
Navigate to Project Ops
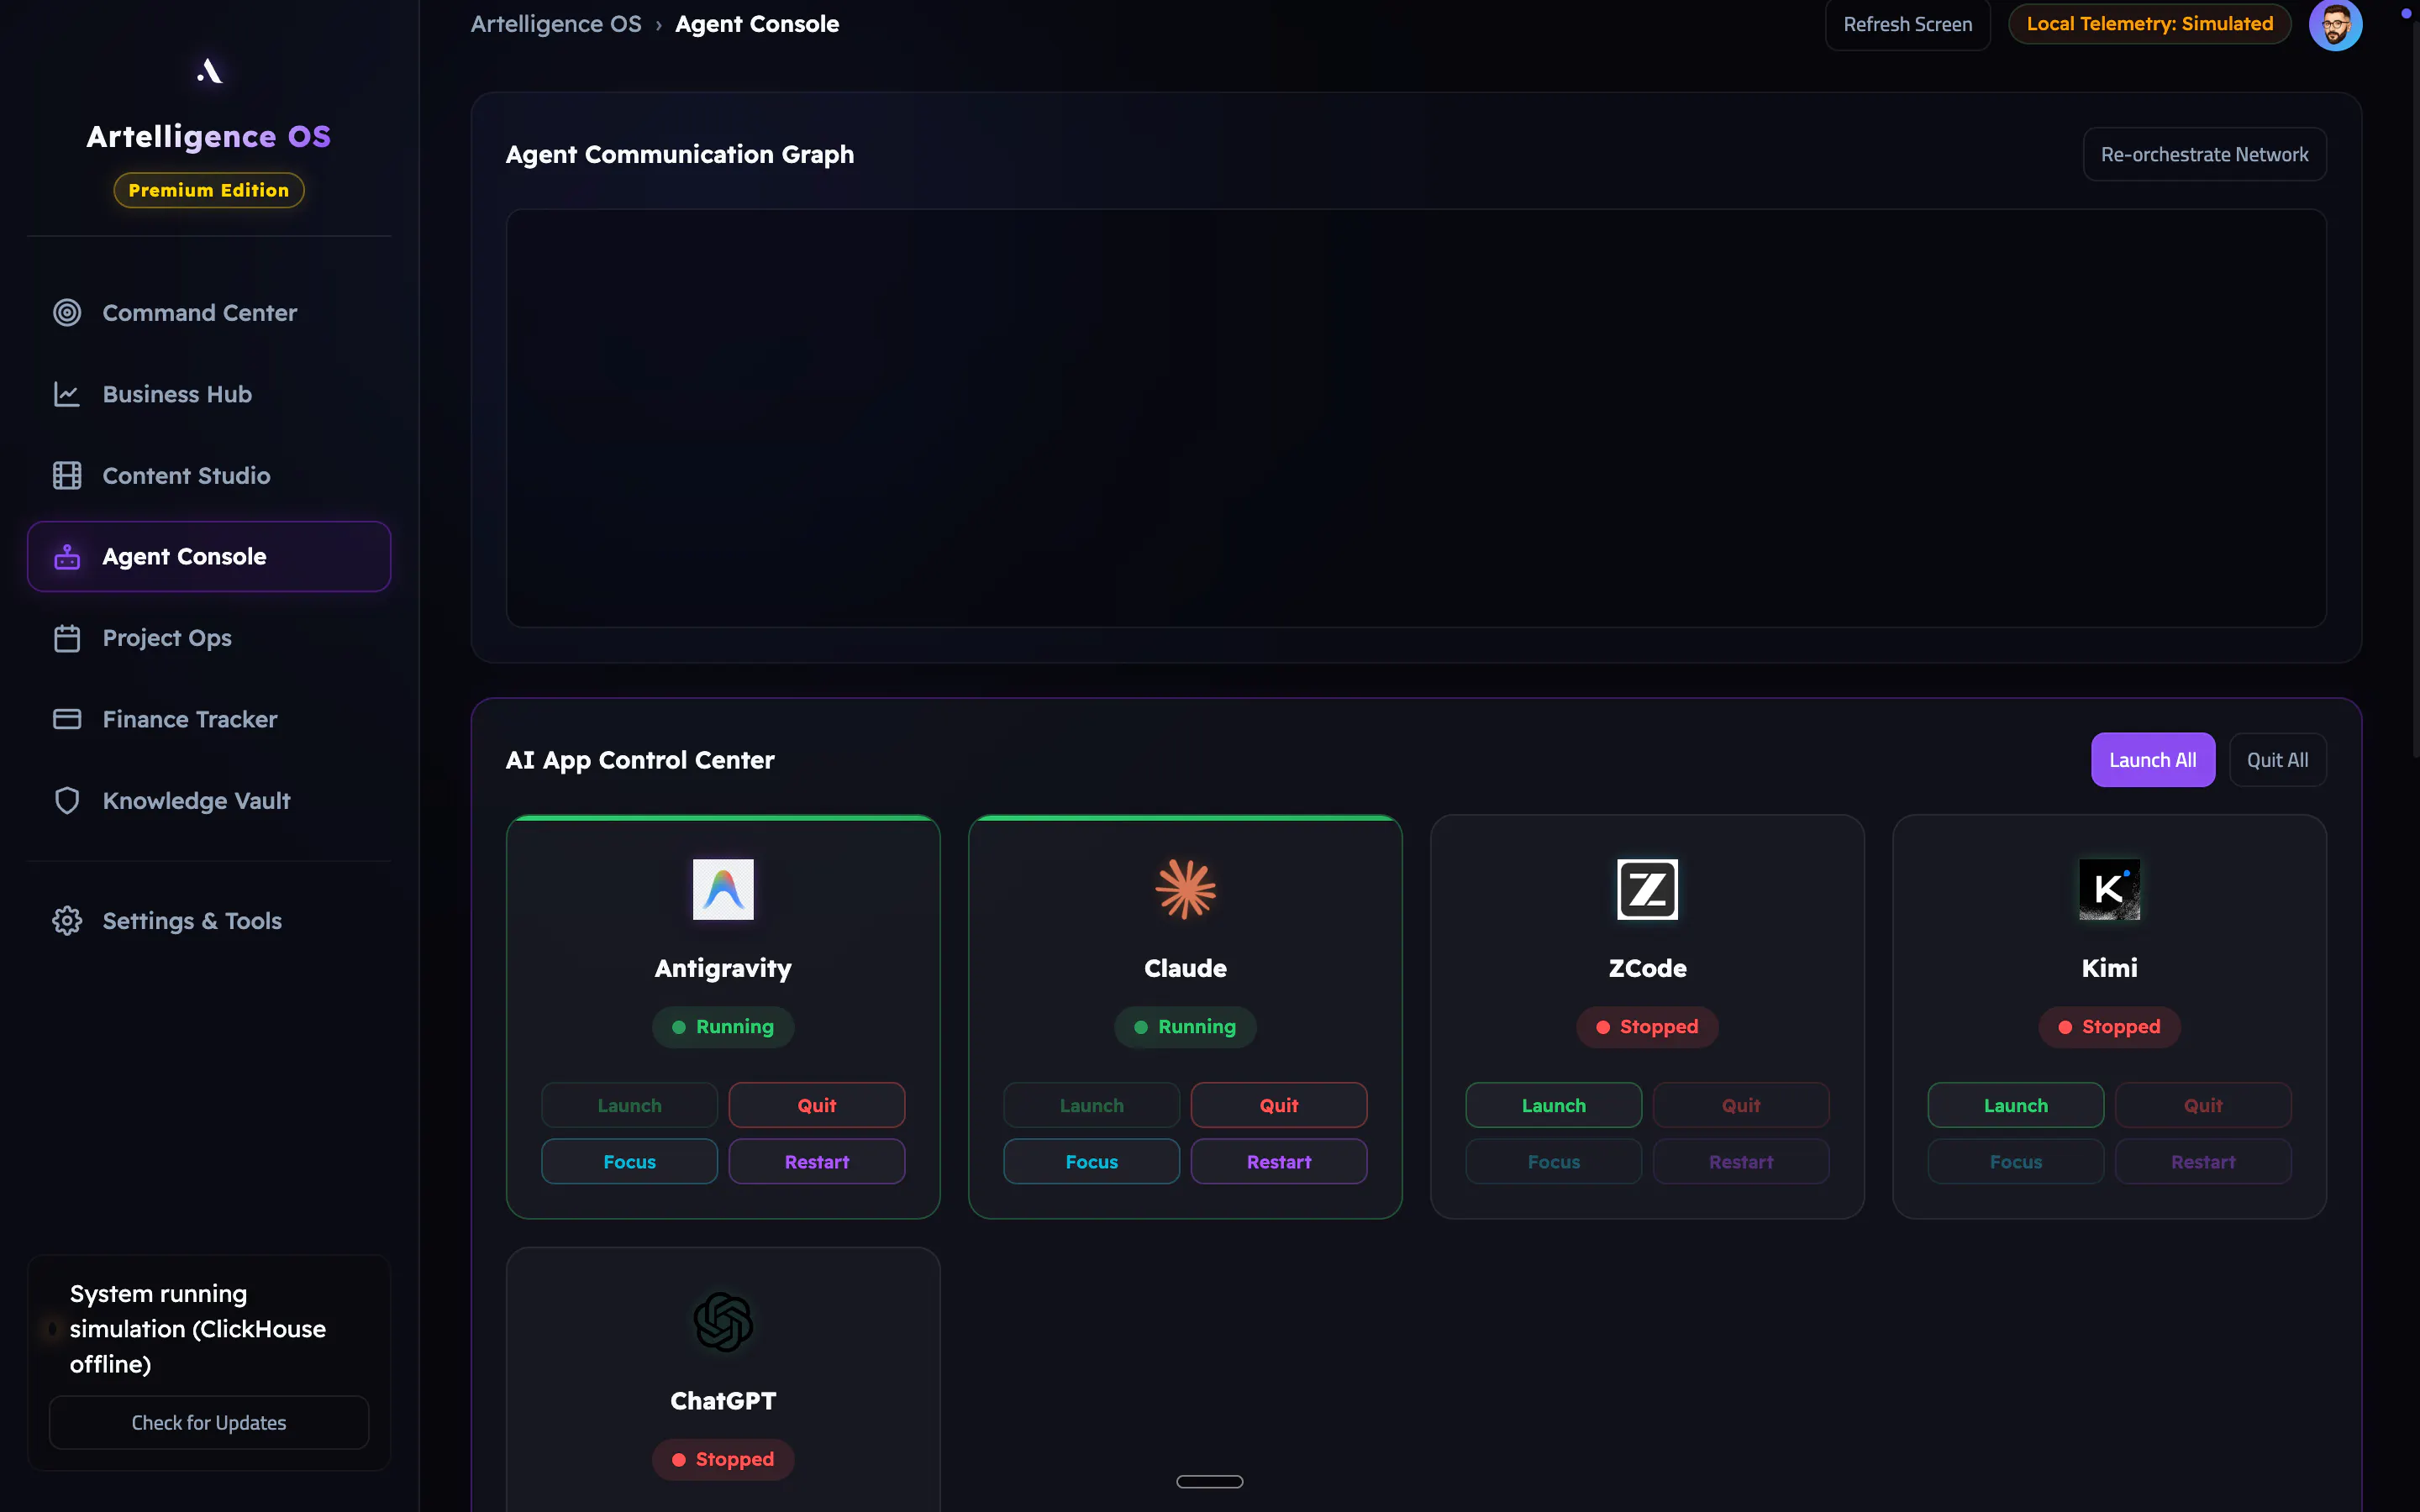(x=209, y=638)
